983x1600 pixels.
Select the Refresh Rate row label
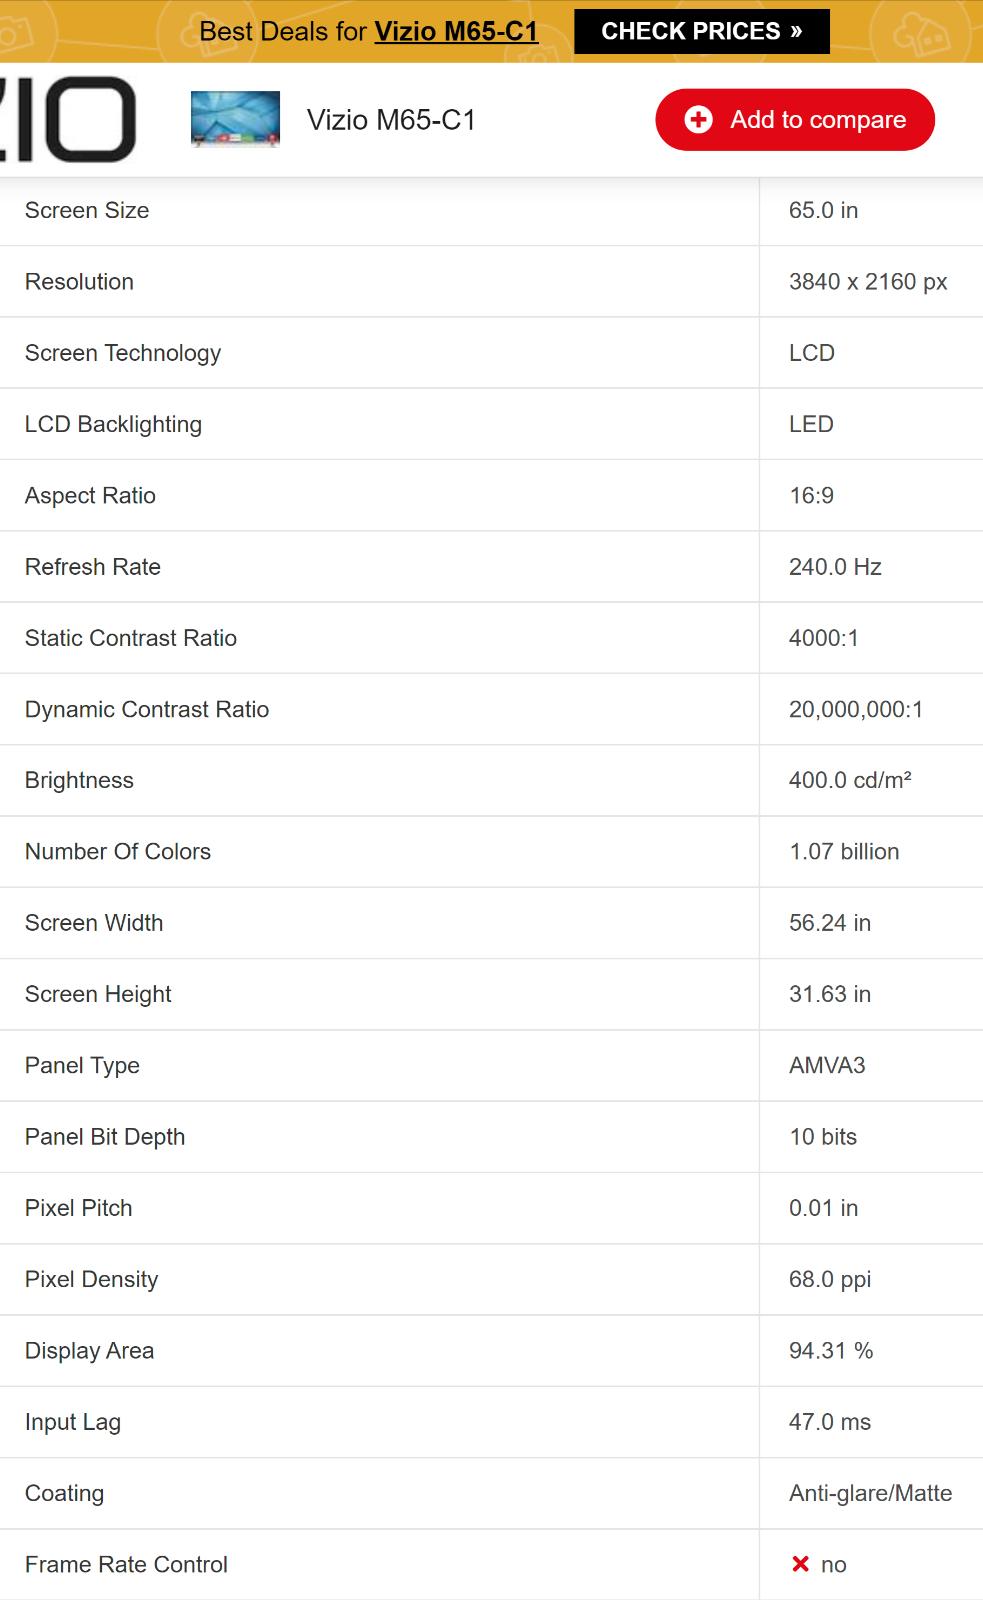93,567
